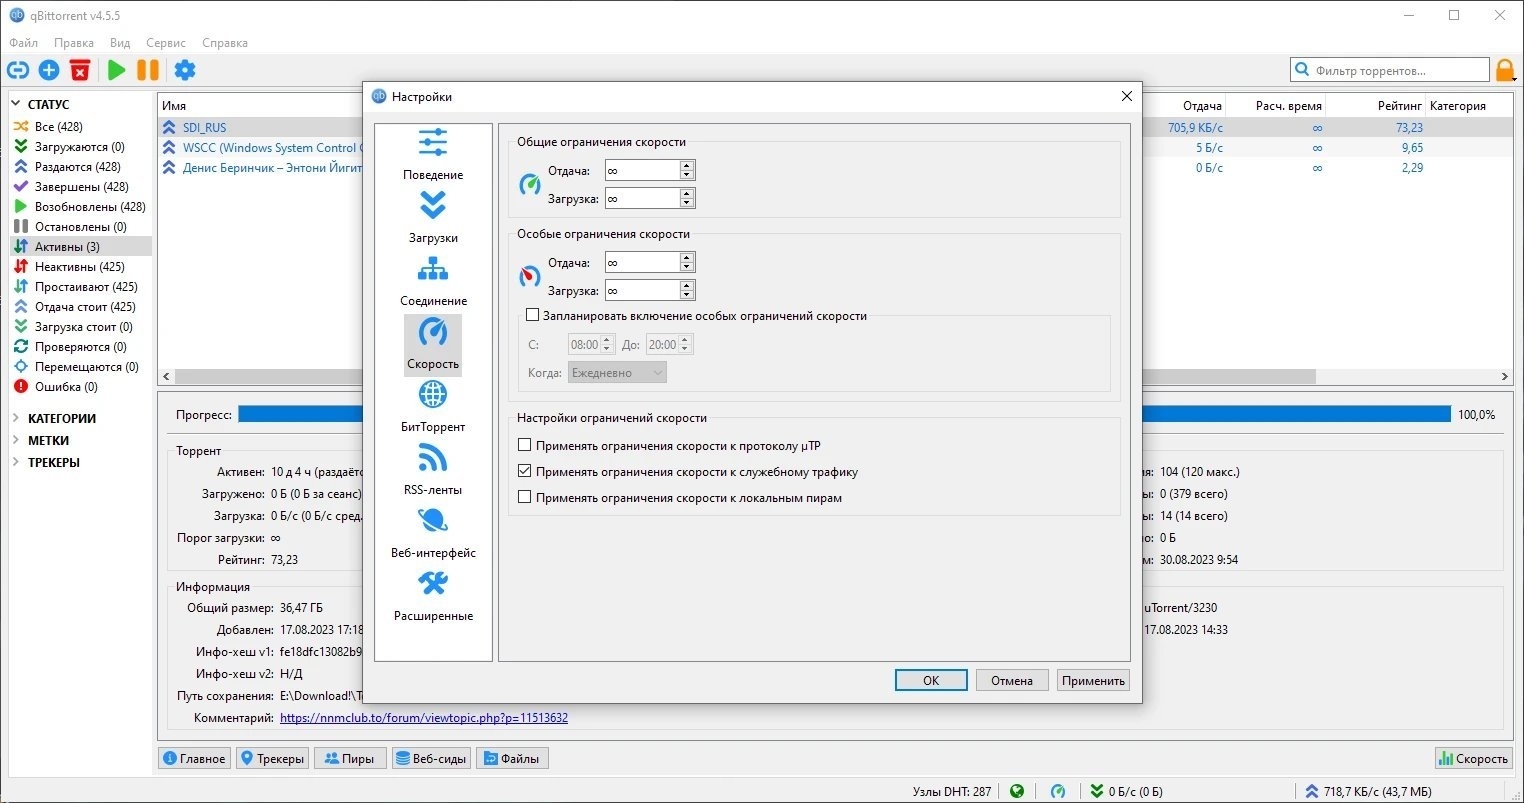
Task: Expand the КАТЕГОРИИ sidebar section
Action: 16,418
